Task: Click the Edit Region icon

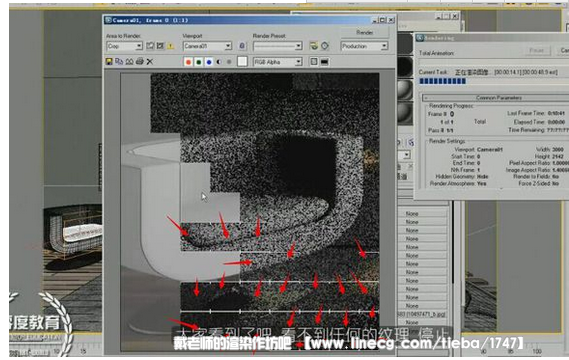Action: point(150,46)
